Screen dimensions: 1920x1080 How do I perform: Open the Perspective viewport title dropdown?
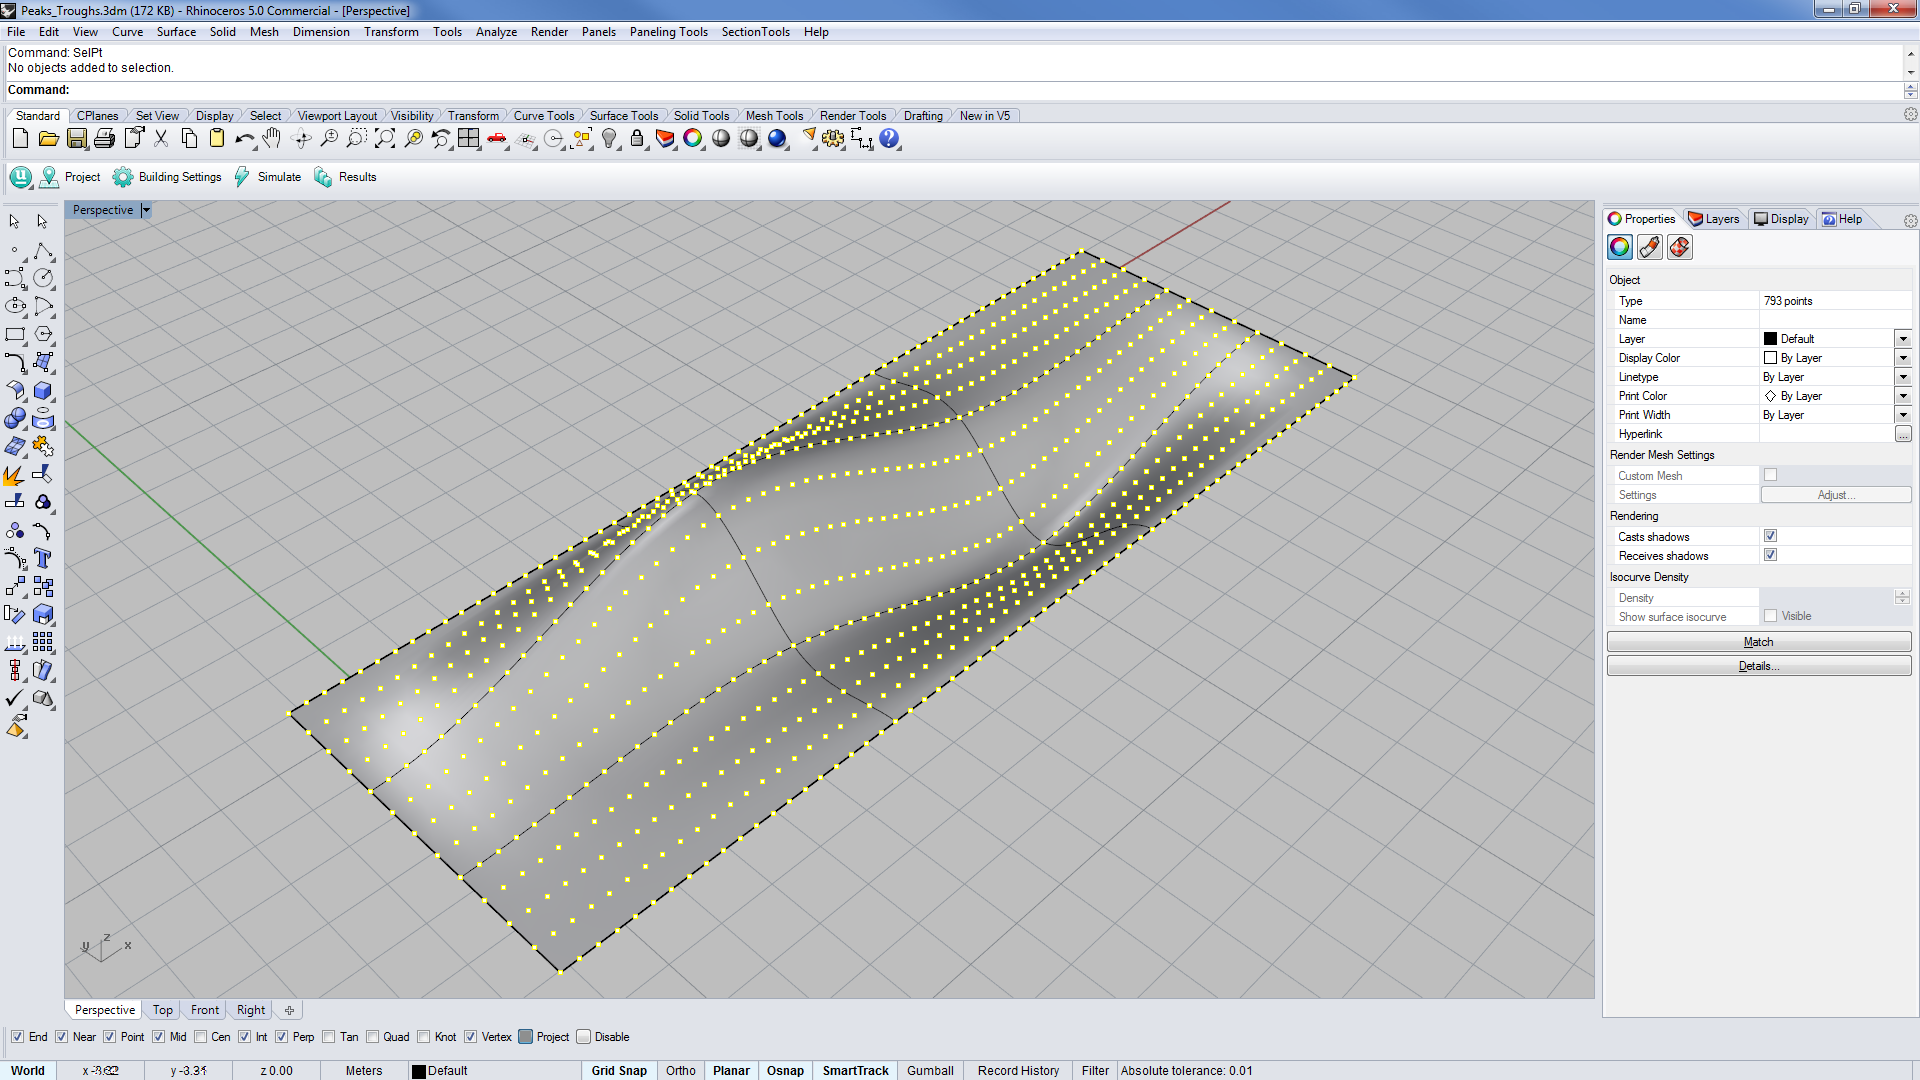tap(146, 210)
